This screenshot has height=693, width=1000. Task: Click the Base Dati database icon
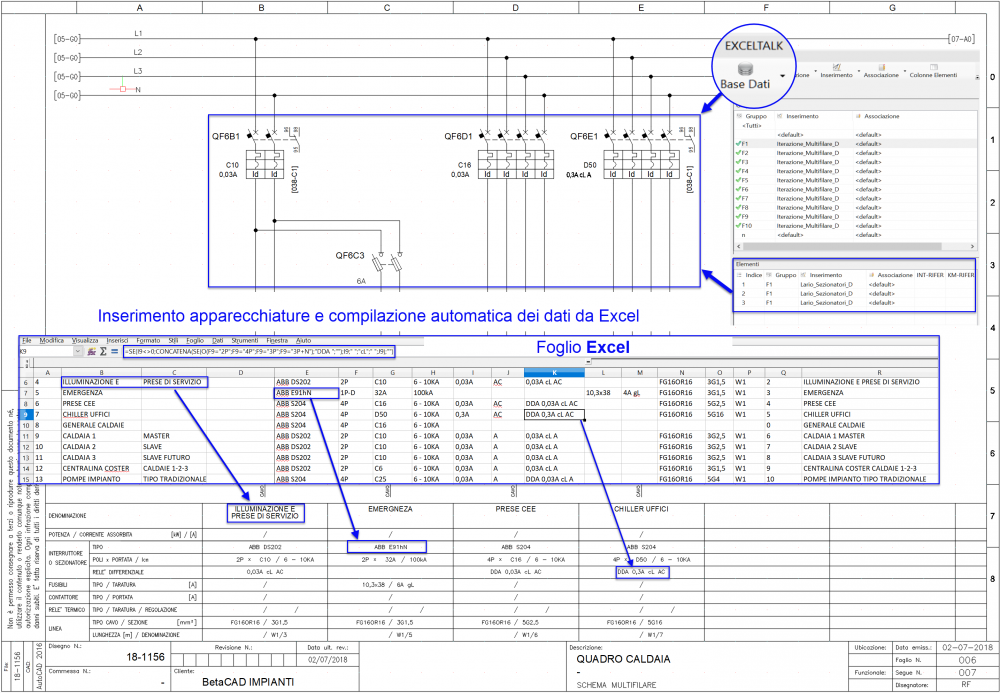point(745,68)
